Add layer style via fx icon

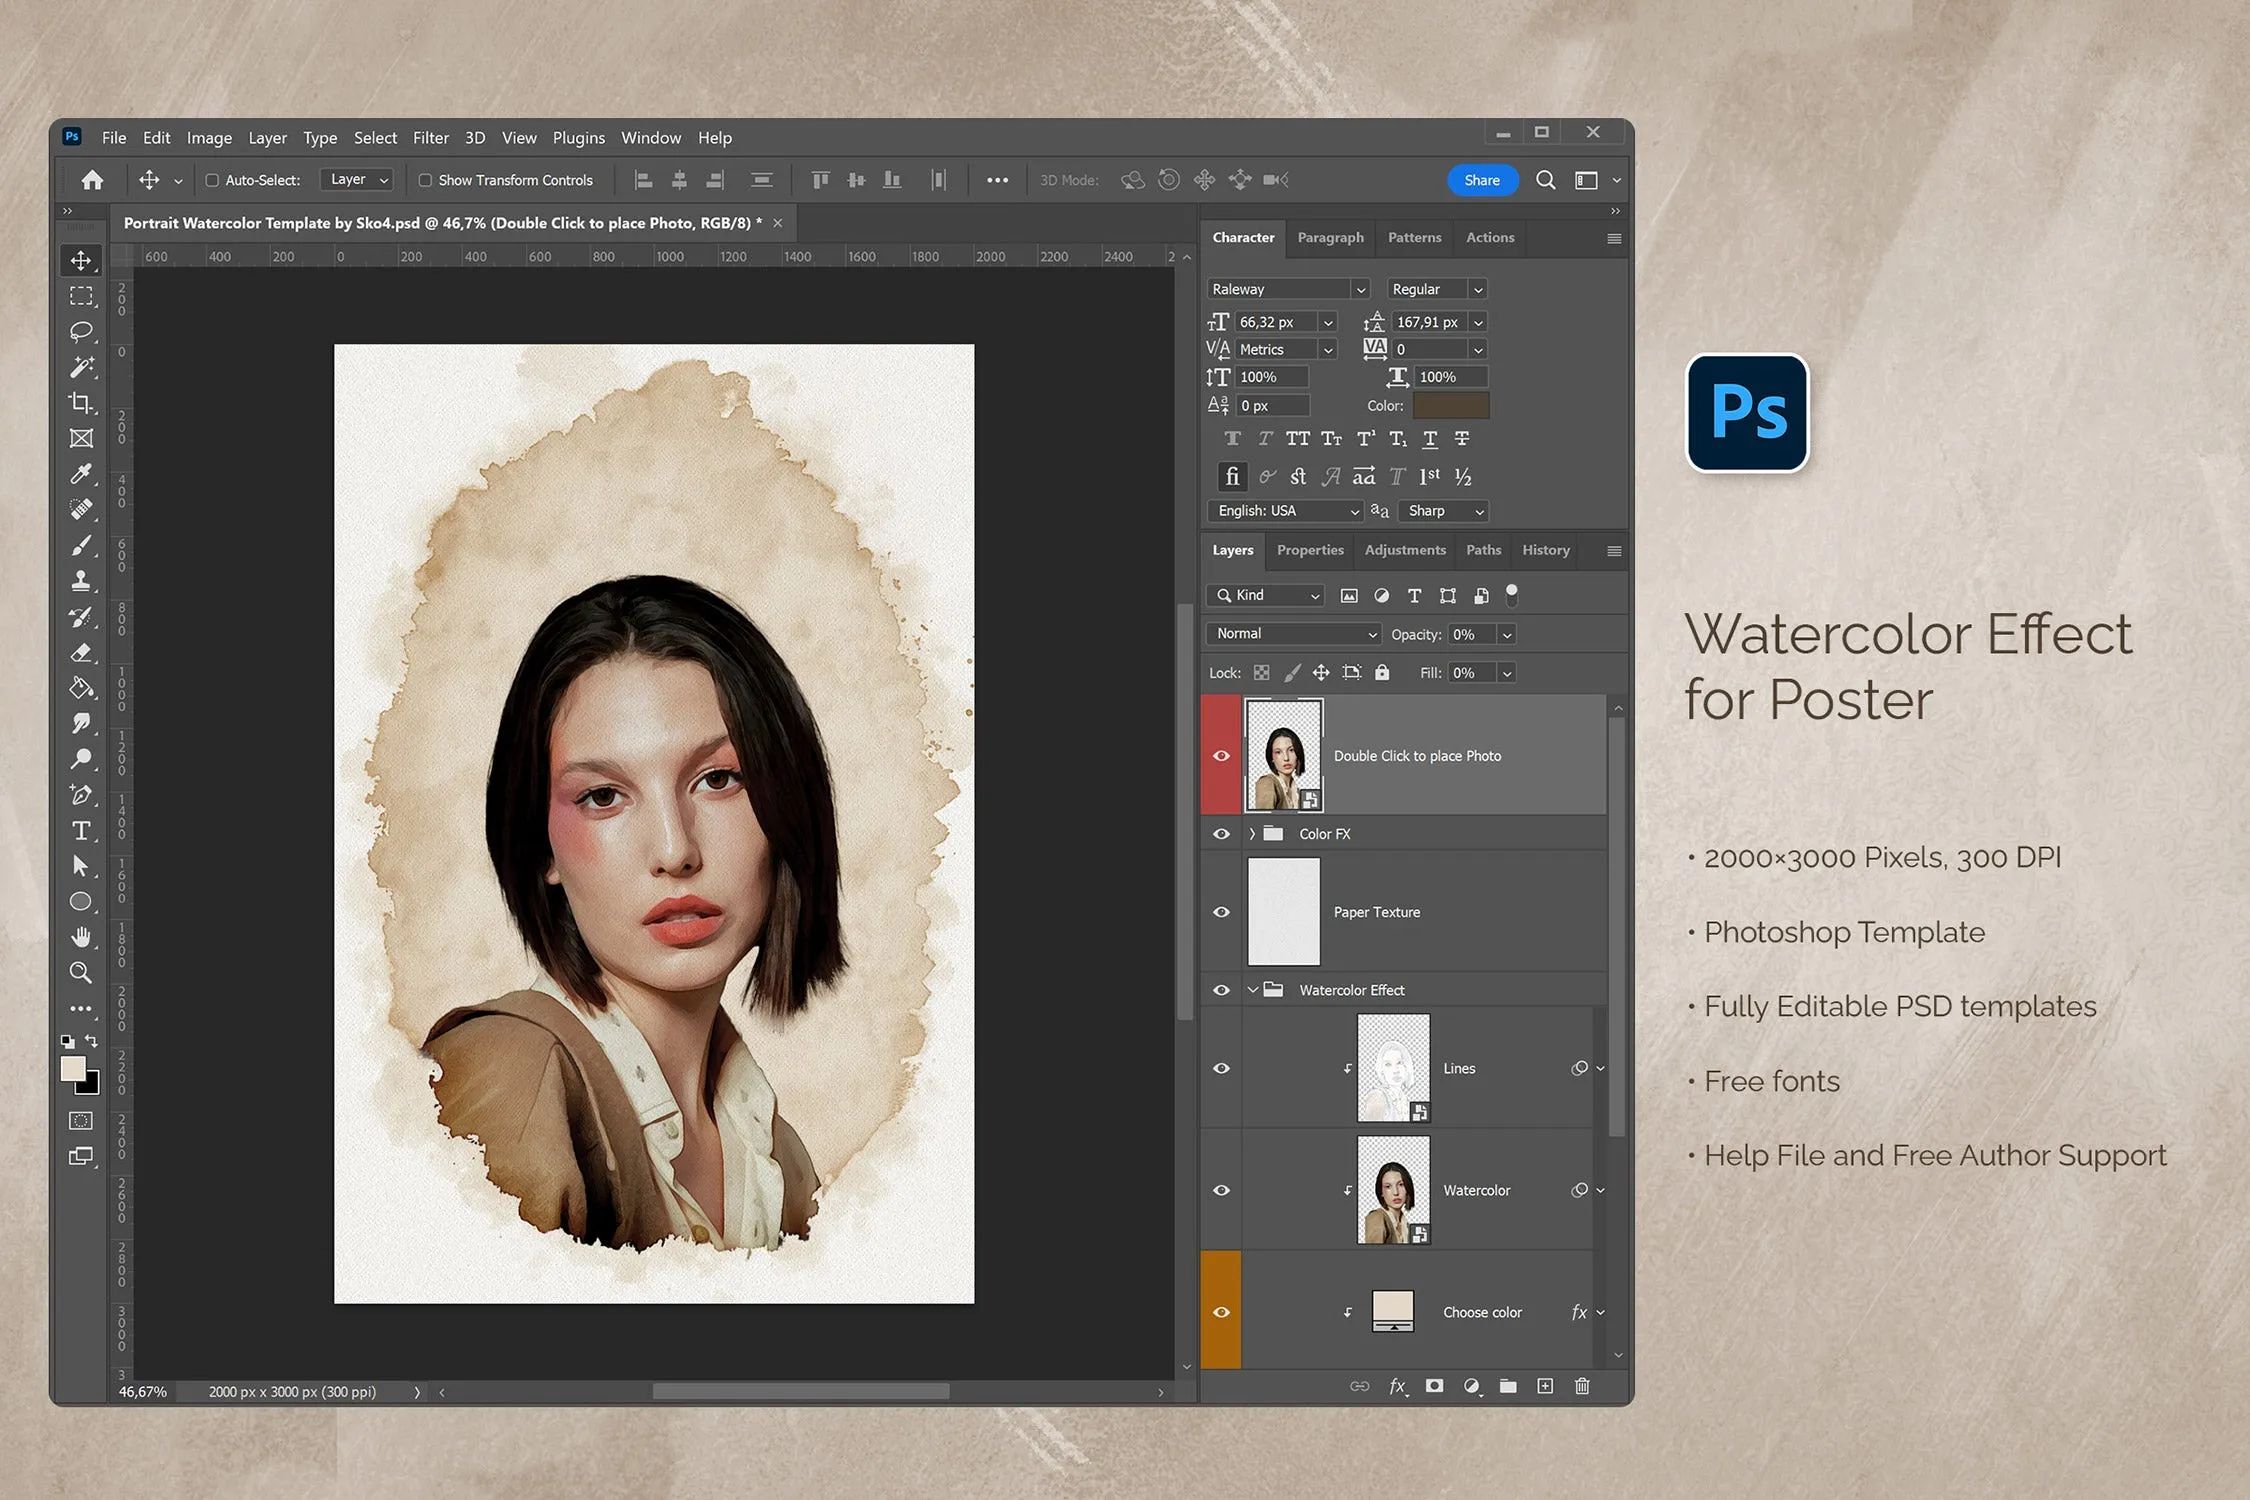pyautogui.click(x=1397, y=1386)
